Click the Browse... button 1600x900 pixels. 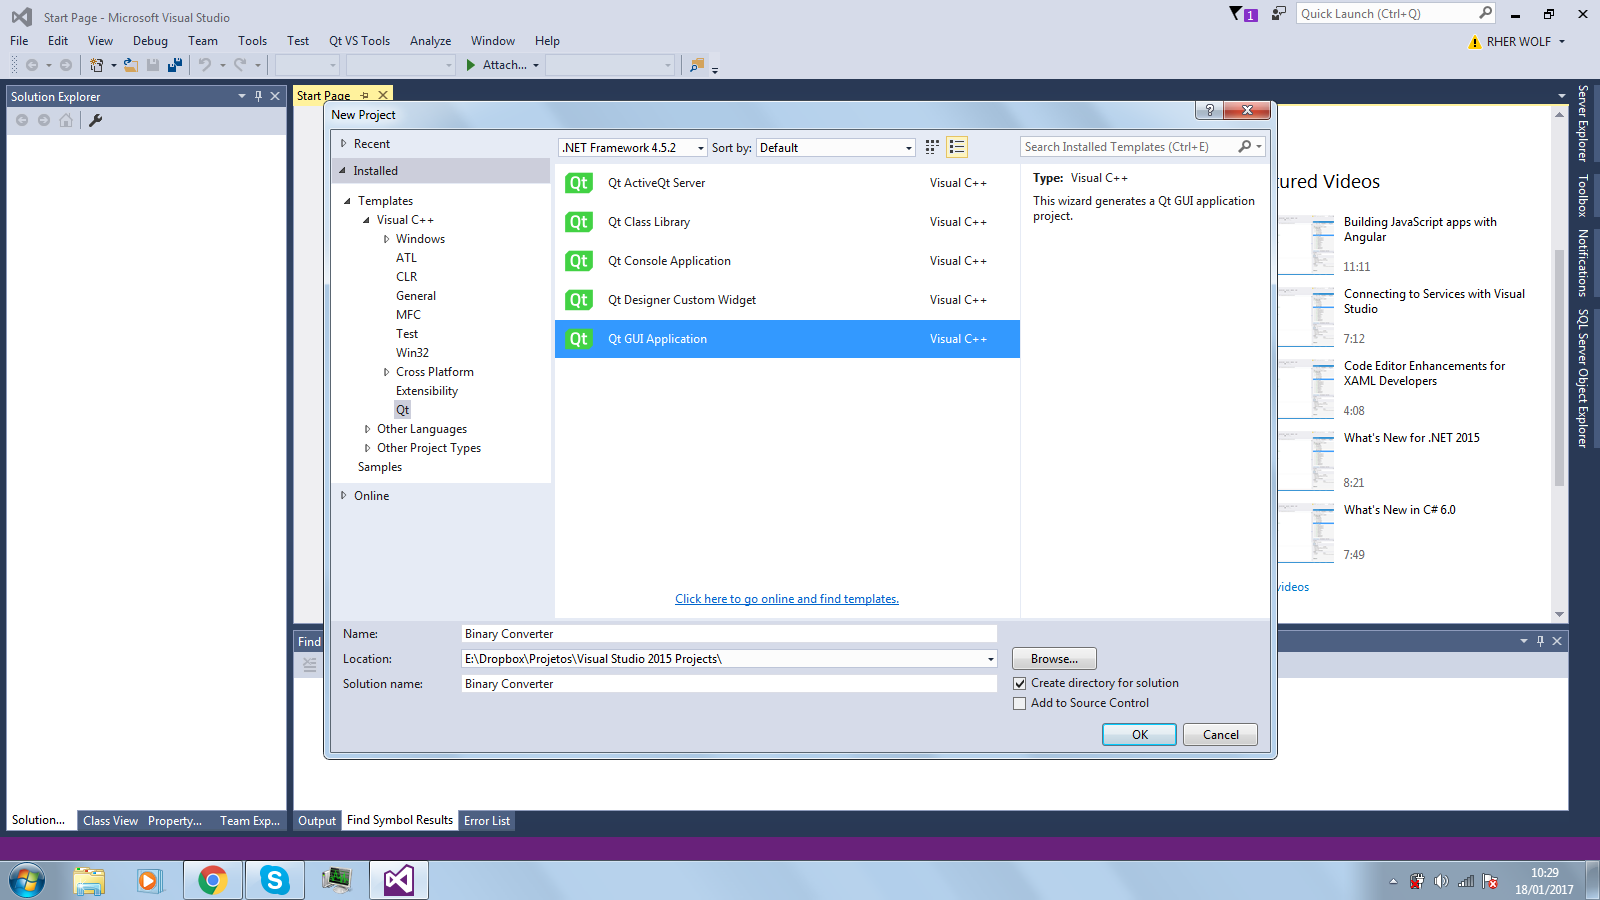point(1054,659)
